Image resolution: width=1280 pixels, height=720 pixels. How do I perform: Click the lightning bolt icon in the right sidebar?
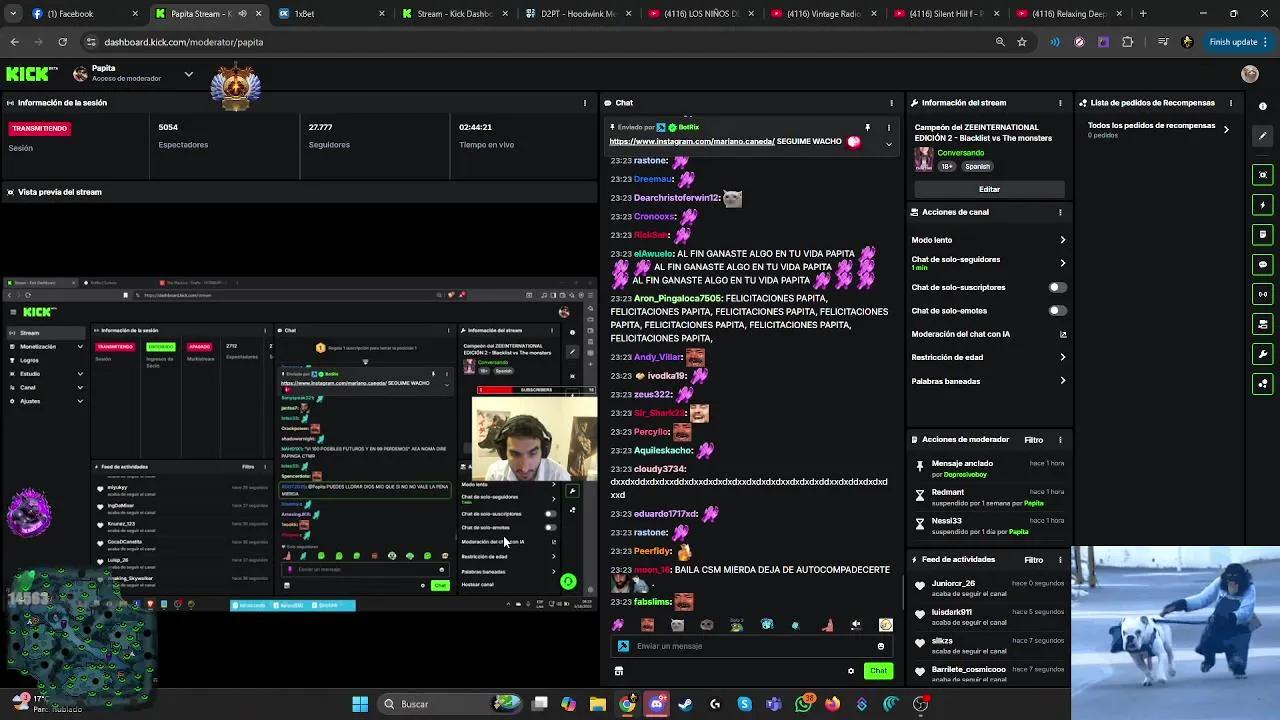1262,203
